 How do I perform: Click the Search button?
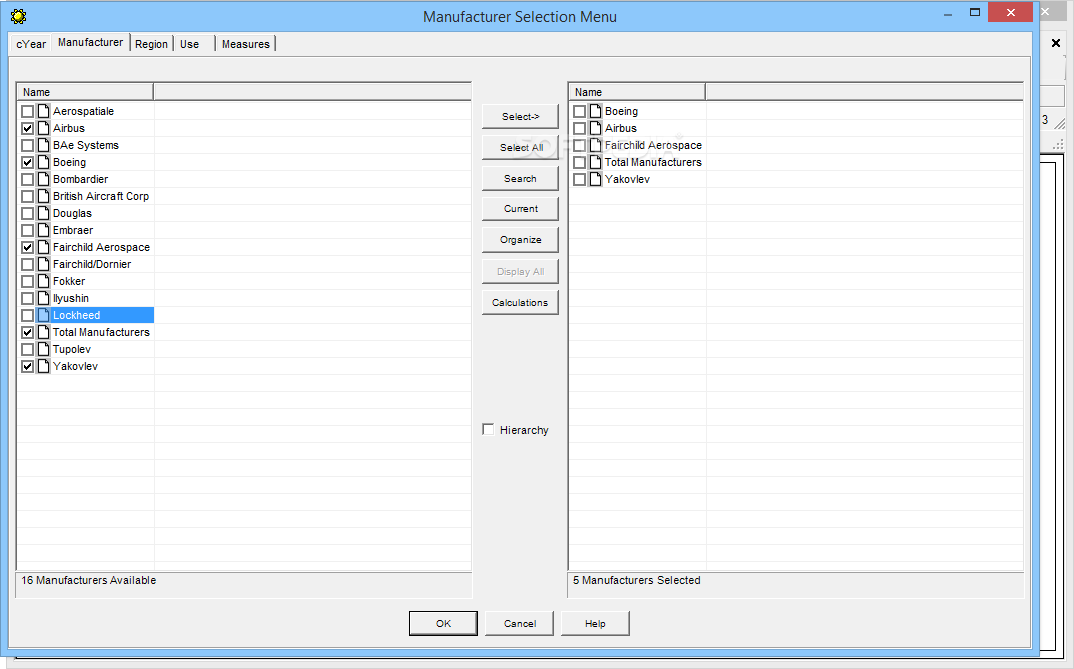(521, 178)
